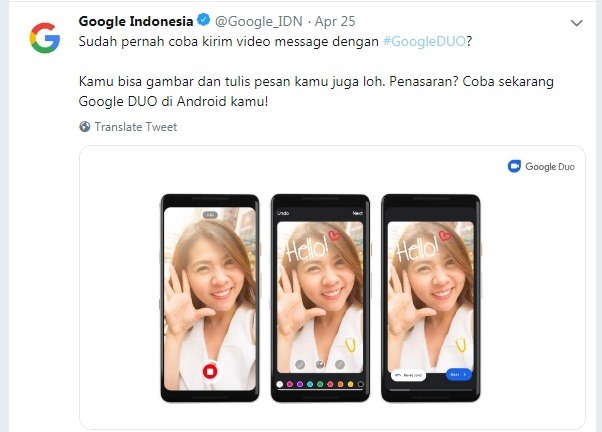
Task: Click the globe icon beside Translate Tweet
Action: (84, 127)
